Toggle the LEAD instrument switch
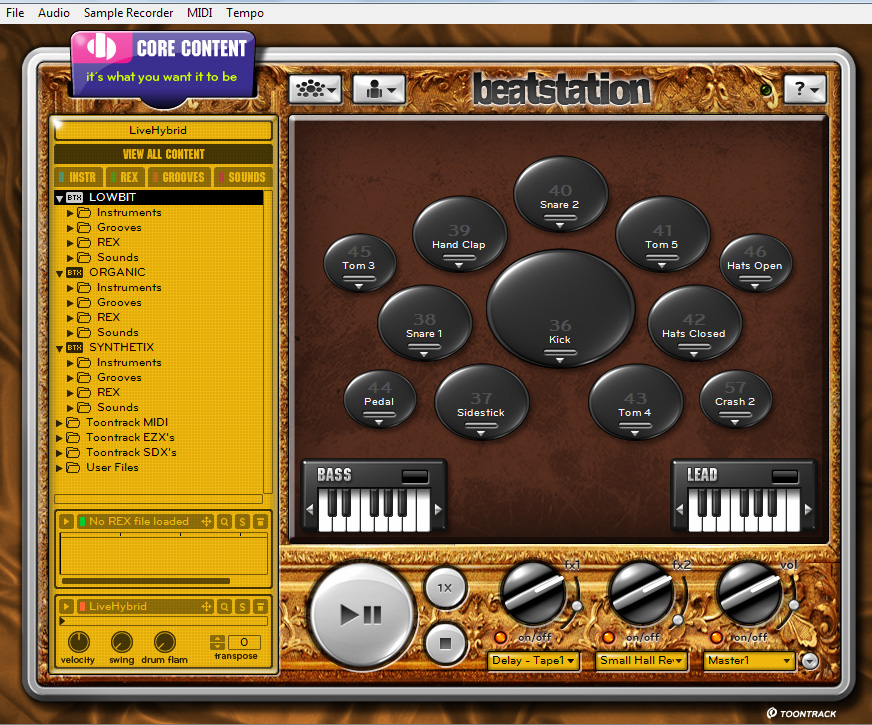872x725 pixels. click(x=785, y=476)
